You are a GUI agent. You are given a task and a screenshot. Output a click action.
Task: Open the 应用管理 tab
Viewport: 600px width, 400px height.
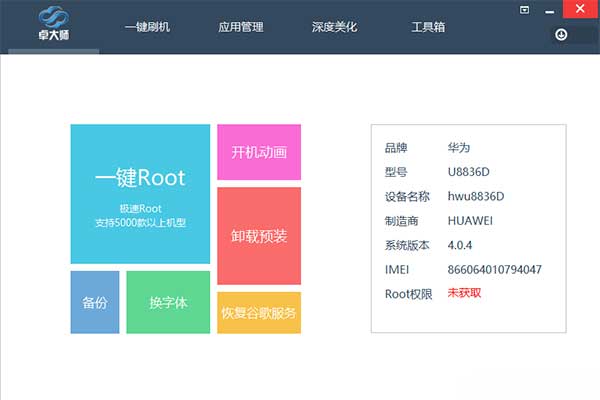tap(241, 27)
